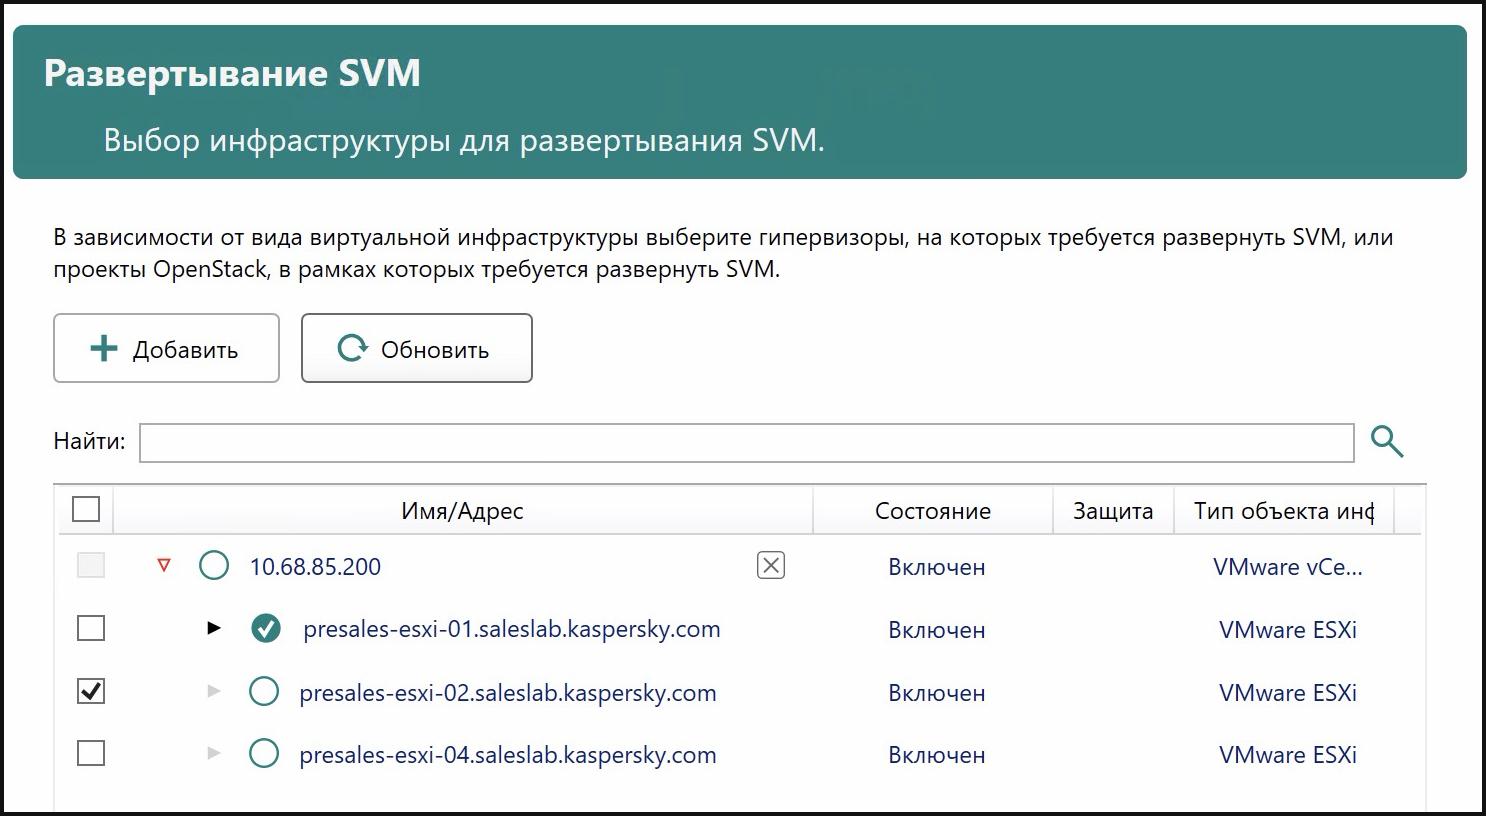Viewport: 1486px width, 816px height.
Task: Check the box for presales-esxi-01 hypervisor
Action: coord(91,629)
